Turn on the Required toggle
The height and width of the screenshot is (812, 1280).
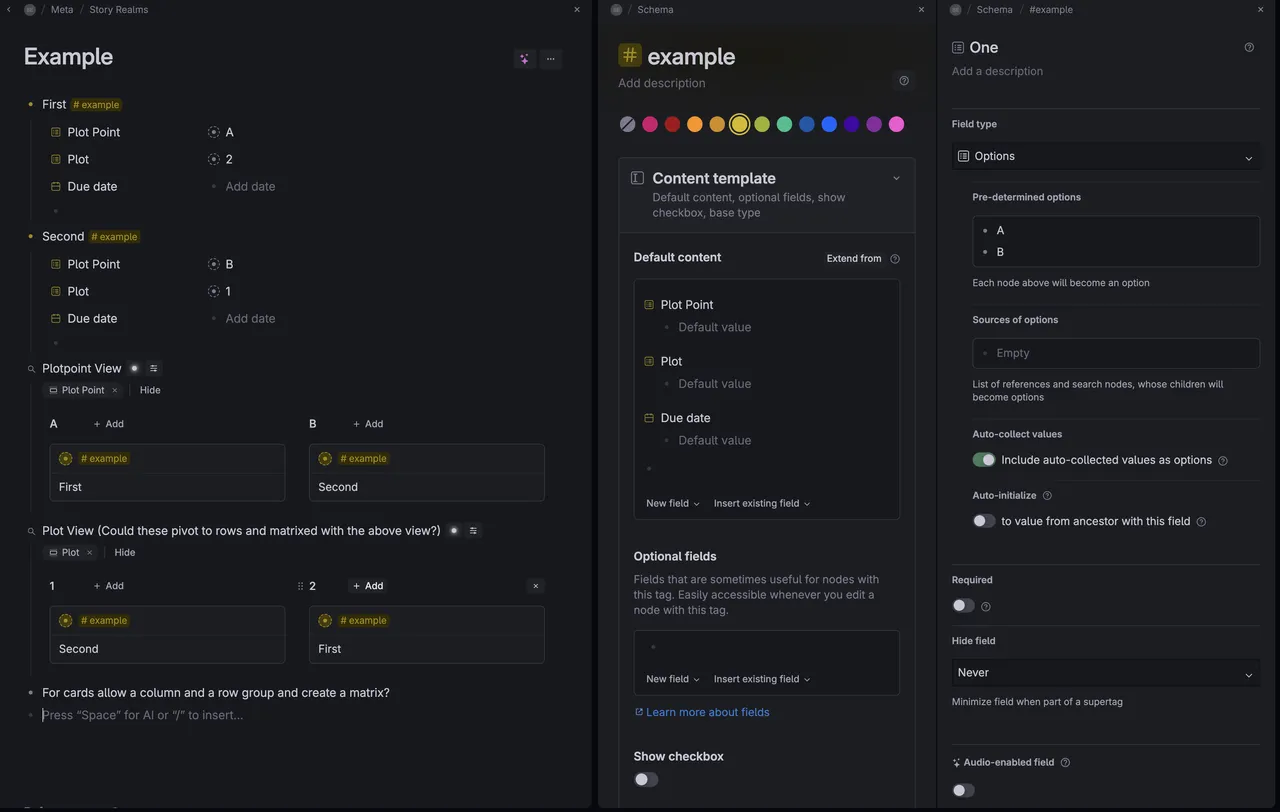pos(963,605)
